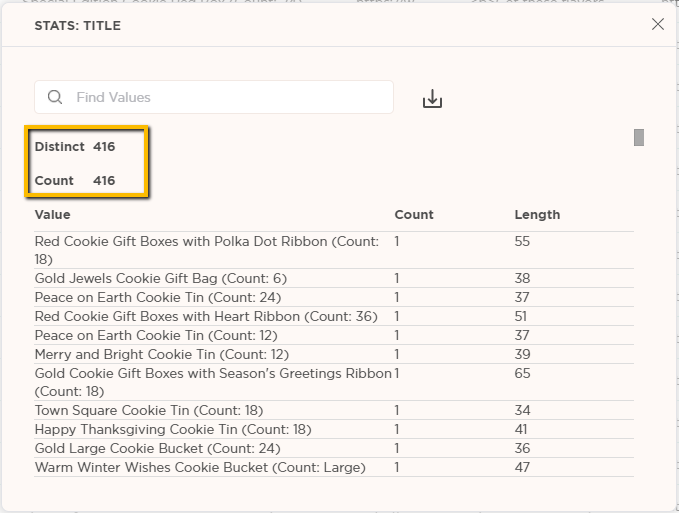The image size is (679, 513).
Task: Select the Red Cookie Gift Boxes Polka Dot row
Action: pos(334,250)
